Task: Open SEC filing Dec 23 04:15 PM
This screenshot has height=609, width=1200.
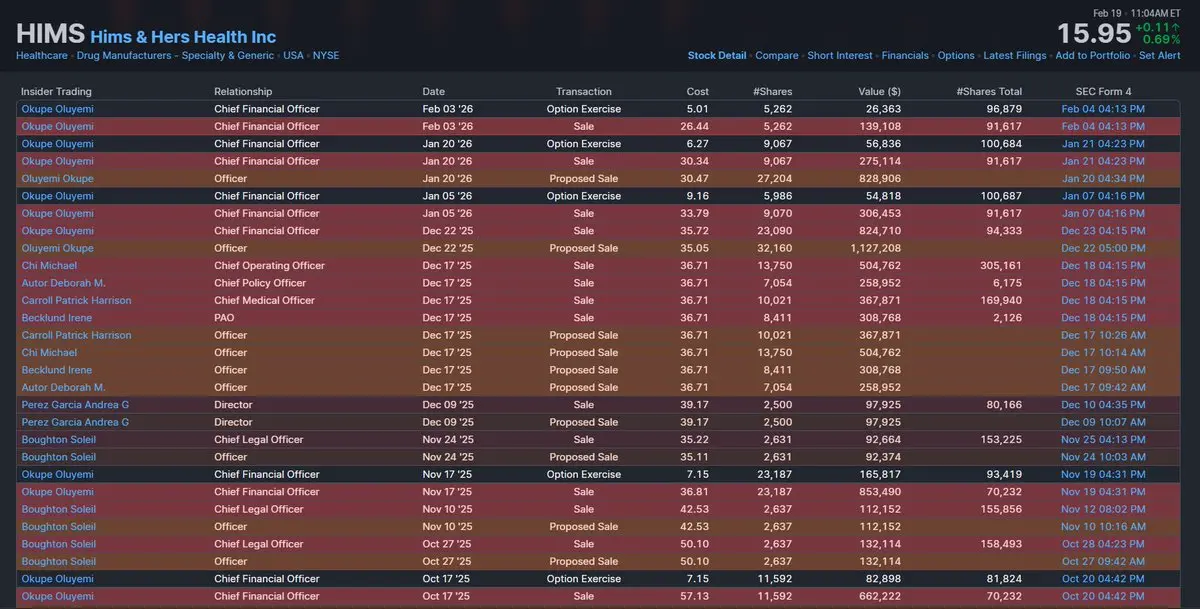Action: [1104, 231]
